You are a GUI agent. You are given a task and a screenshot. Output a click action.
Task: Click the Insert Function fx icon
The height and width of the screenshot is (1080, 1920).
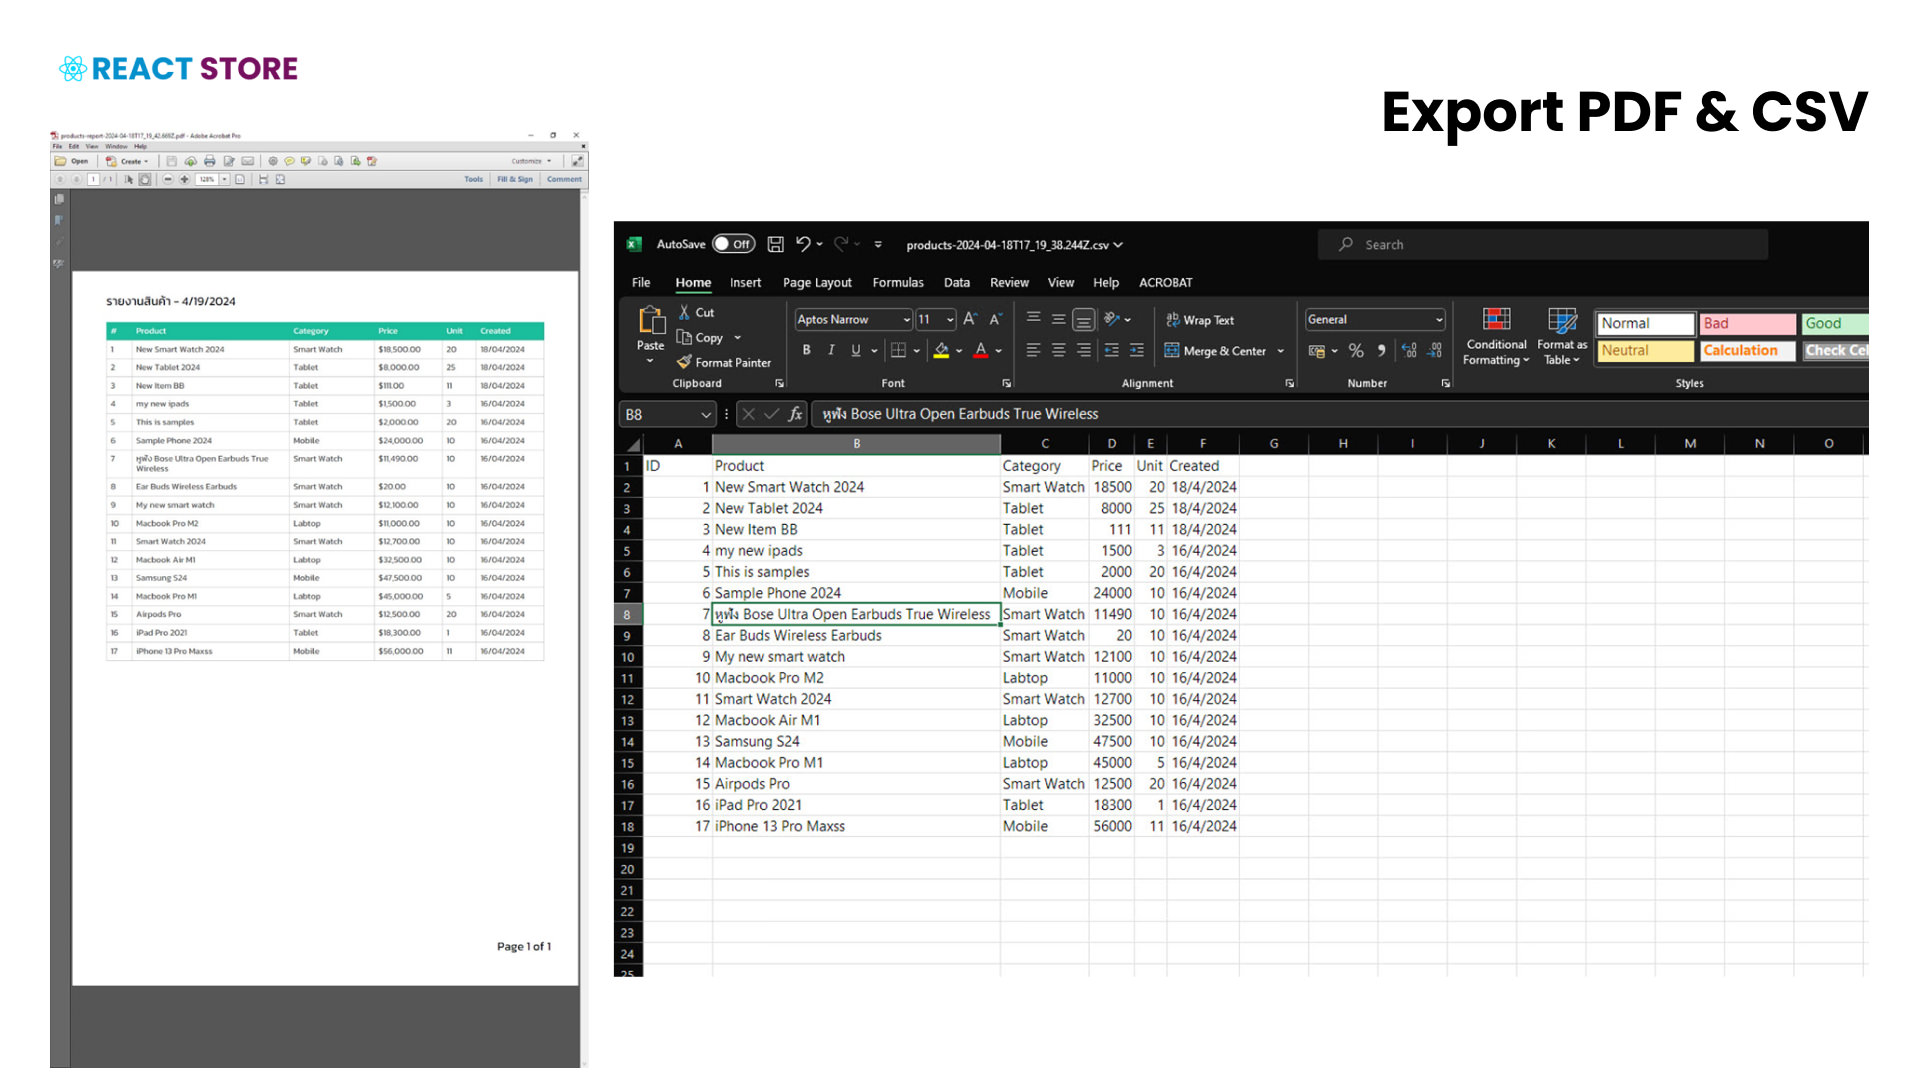[795, 414]
